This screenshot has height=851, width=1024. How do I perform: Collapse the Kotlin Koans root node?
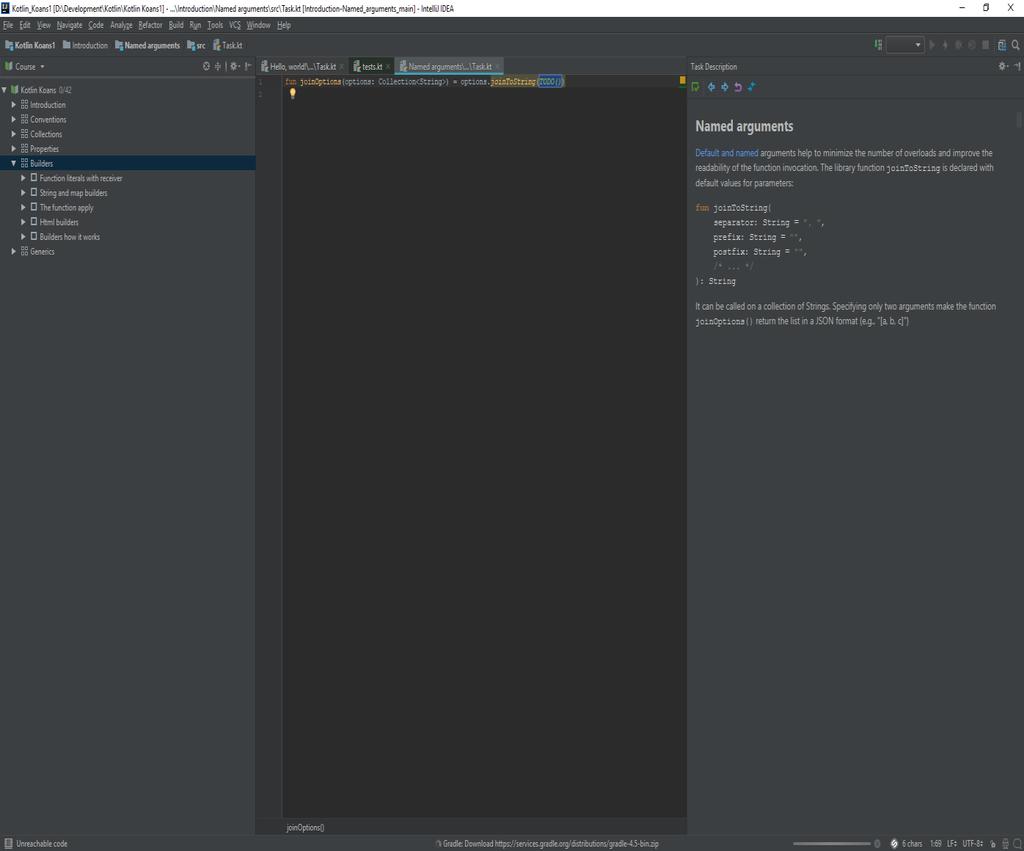click(4, 89)
